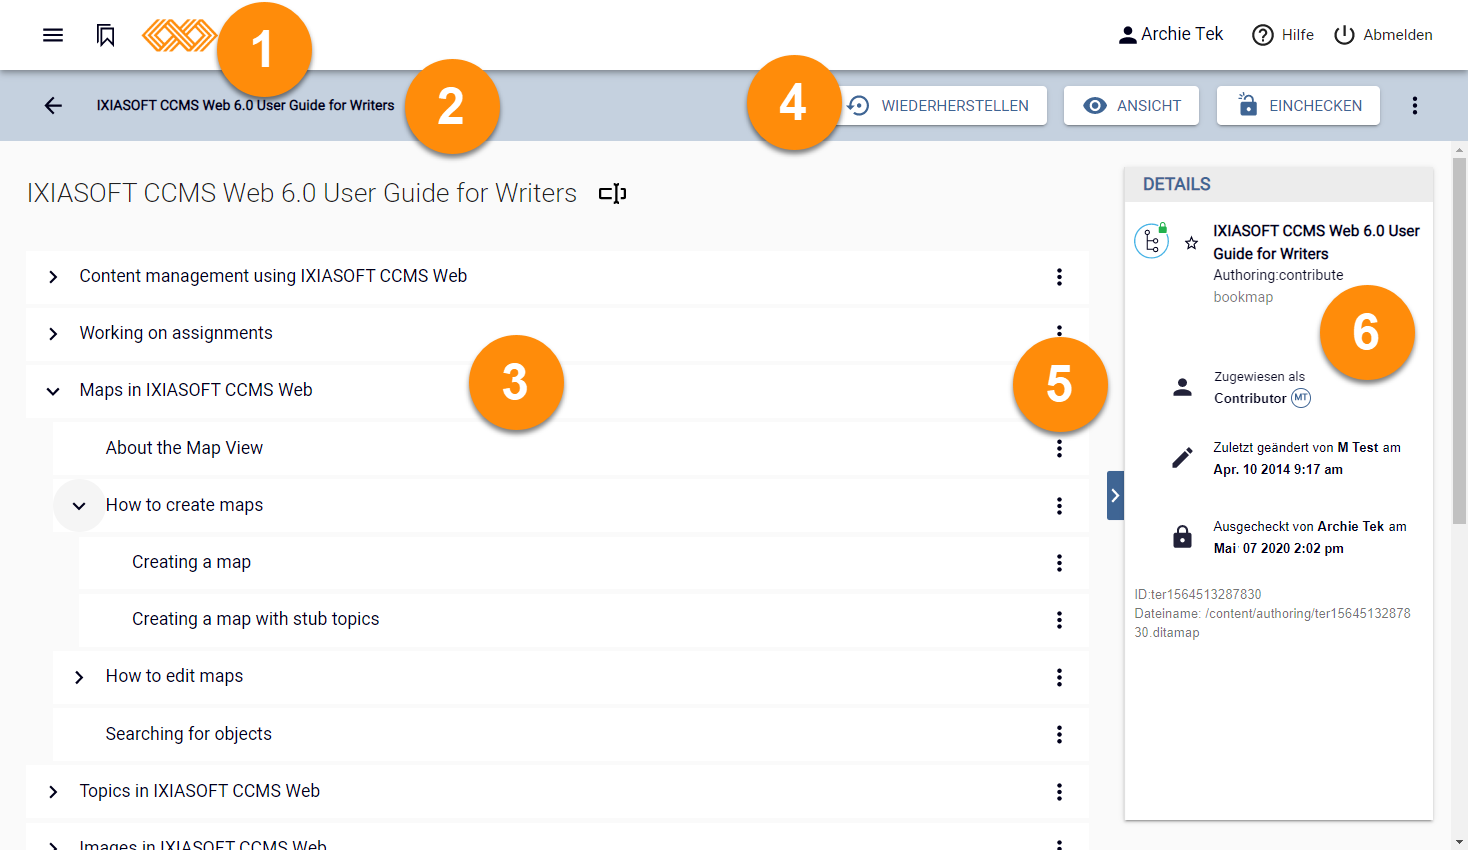The width and height of the screenshot is (1468, 850).
Task: Click the MT badge next to Contributor
Action: [1301, 398]
